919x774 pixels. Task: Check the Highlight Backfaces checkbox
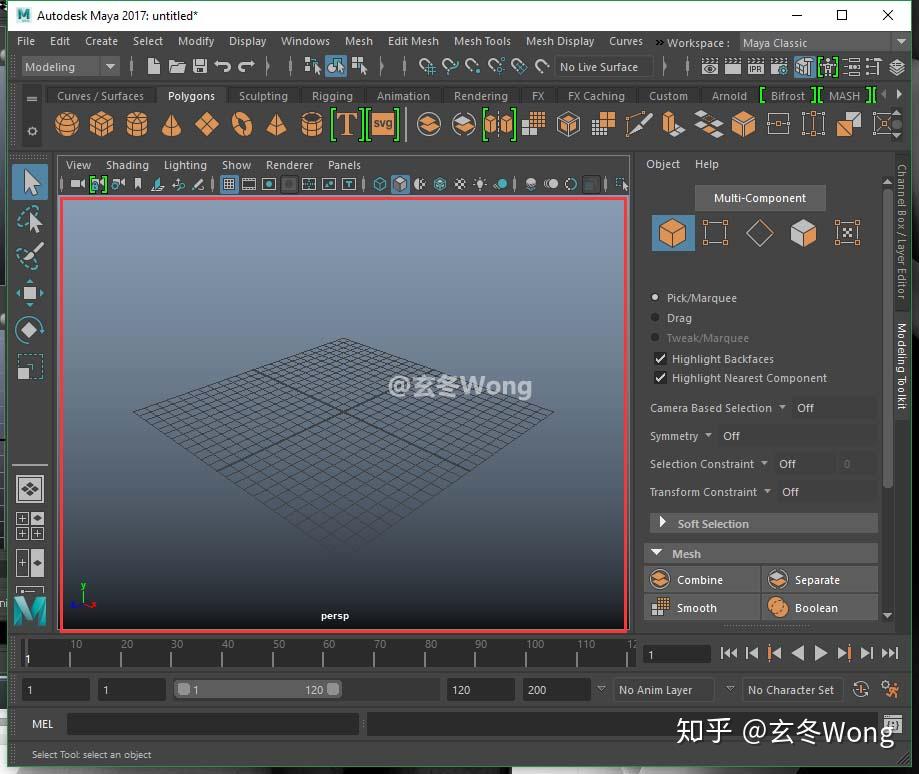tap(661, 359)
